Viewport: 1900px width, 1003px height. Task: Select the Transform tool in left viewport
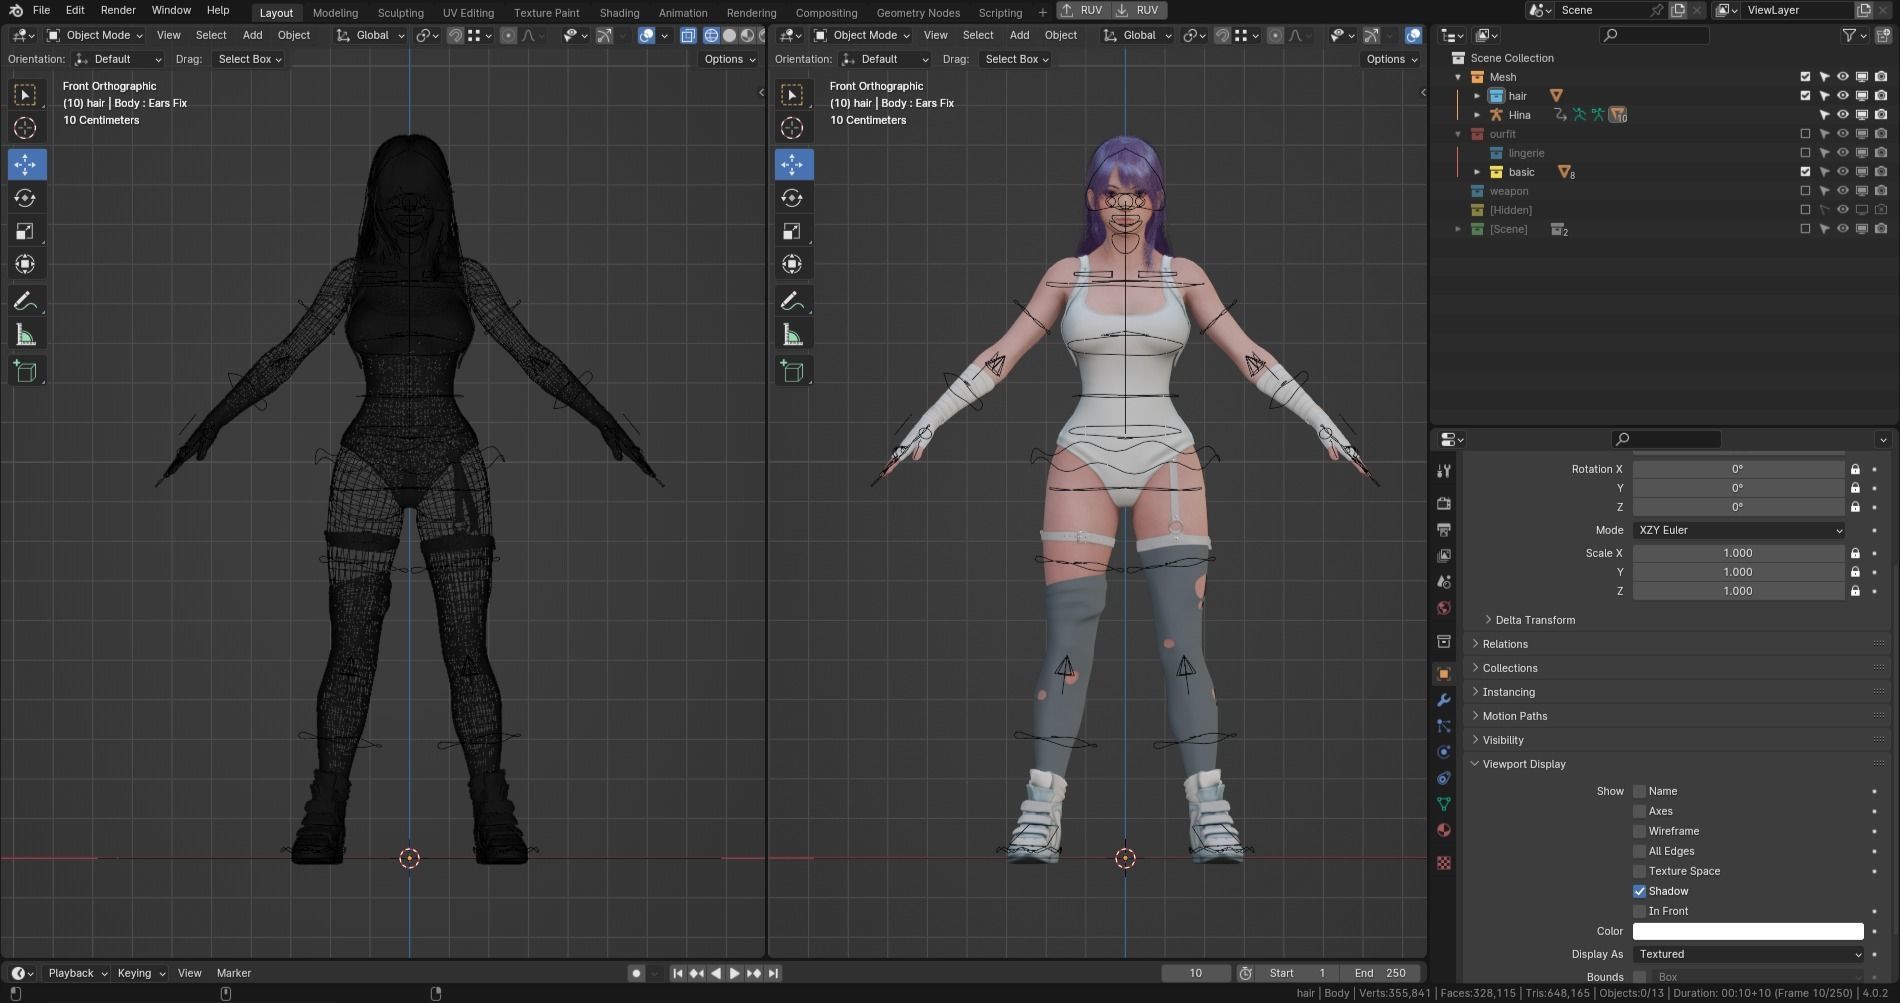[x=26, y=265]
